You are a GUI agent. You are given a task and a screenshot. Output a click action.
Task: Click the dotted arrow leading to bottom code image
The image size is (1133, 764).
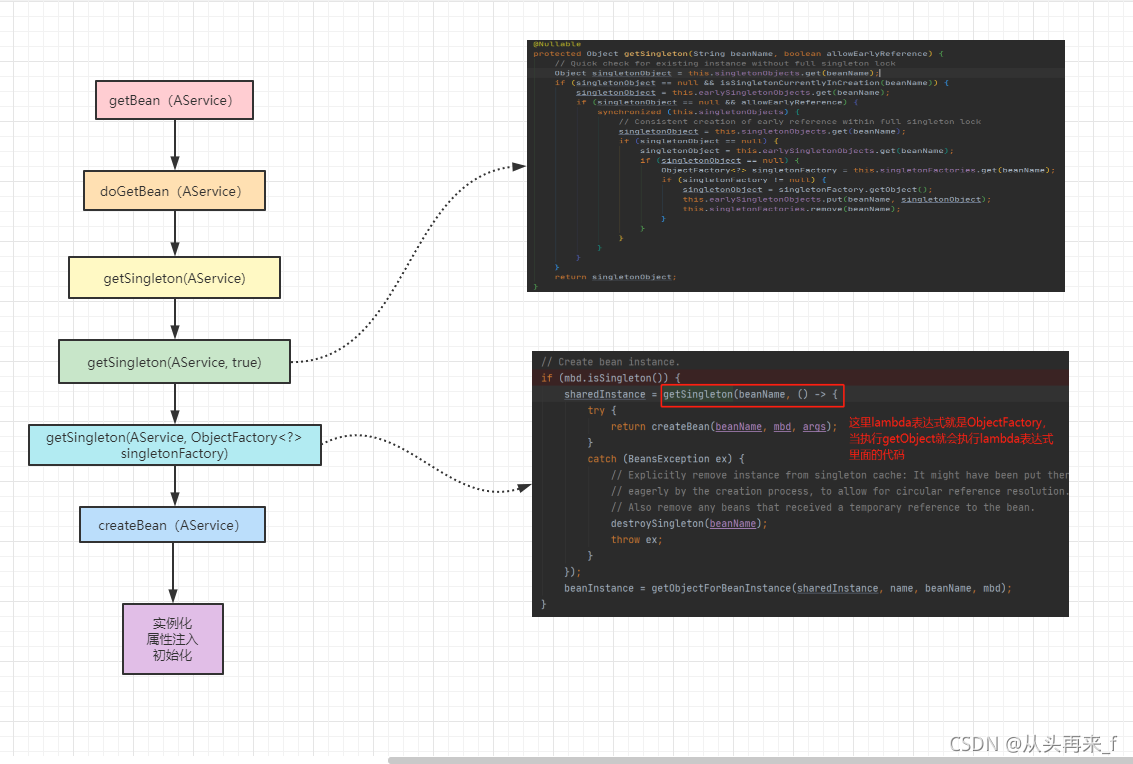tap(426, 463)
